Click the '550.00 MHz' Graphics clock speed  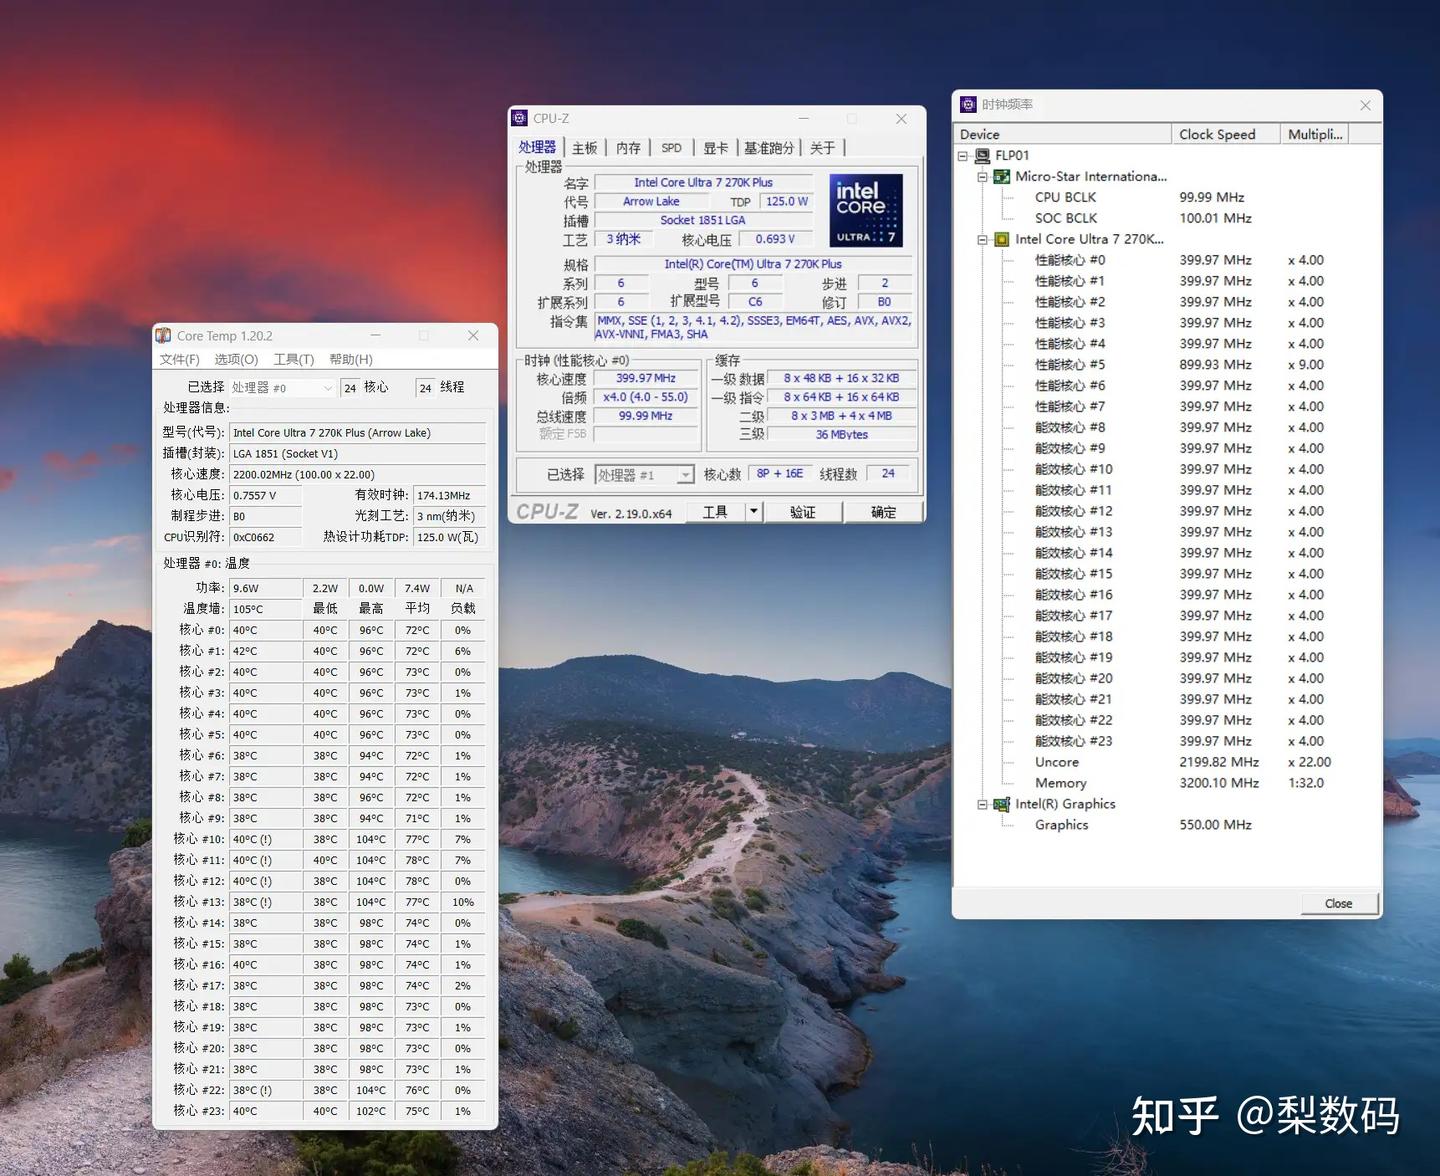(1215, 825)
